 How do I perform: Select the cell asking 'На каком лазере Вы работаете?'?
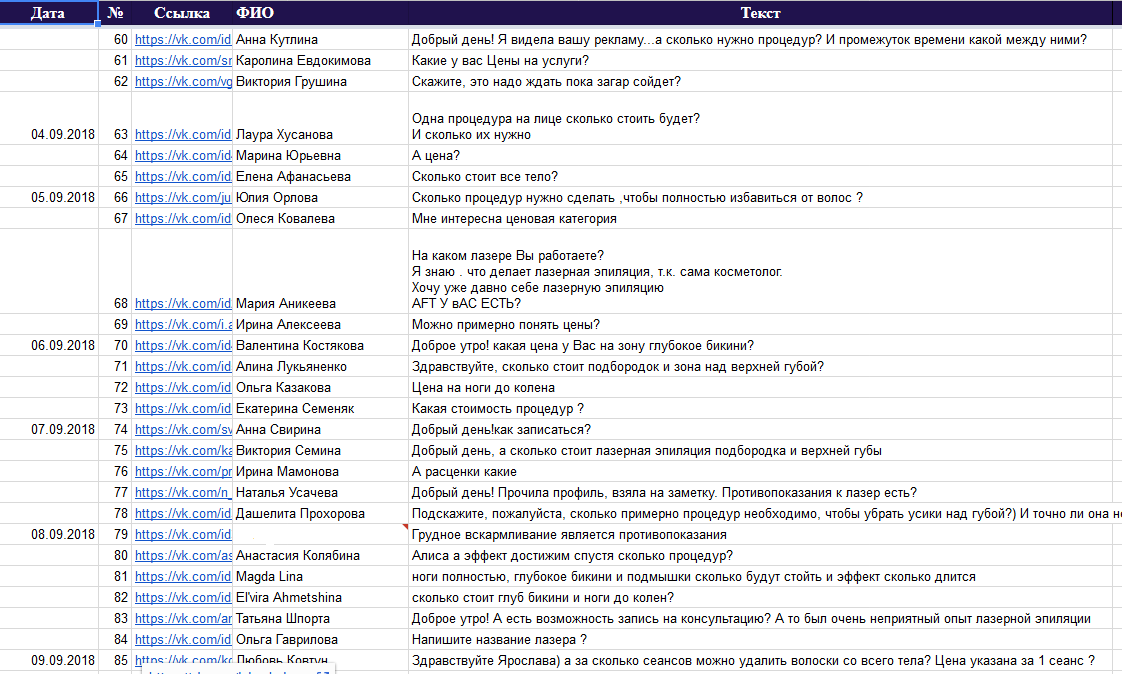[761, 271]
